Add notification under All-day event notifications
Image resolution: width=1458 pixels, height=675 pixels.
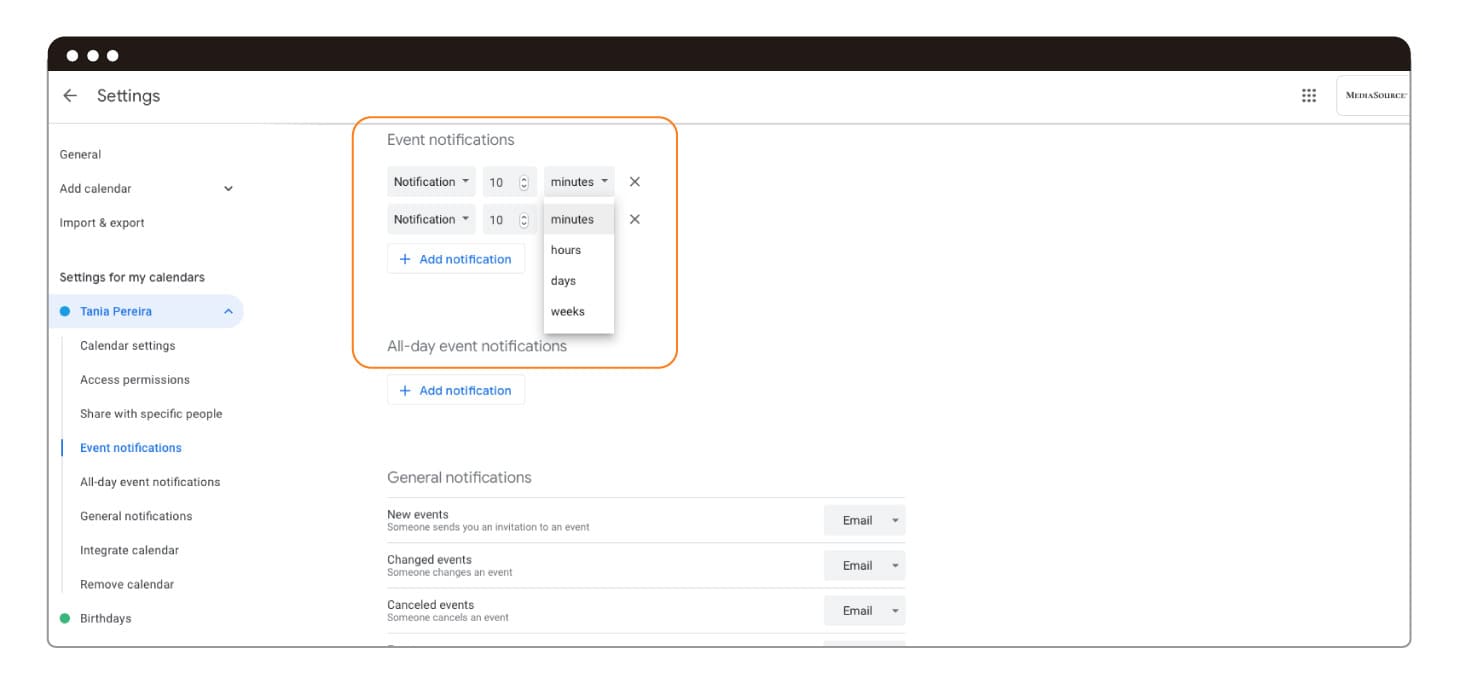point(456,391)
